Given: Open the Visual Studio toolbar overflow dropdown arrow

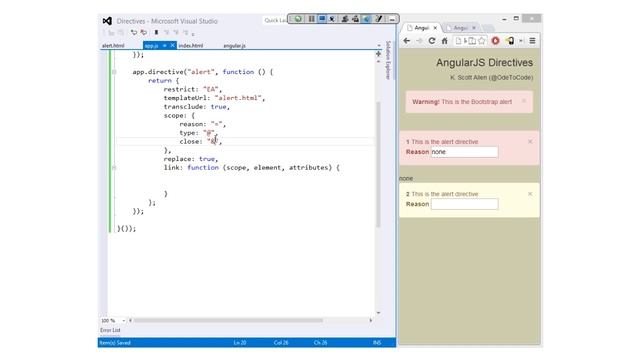Looking at the screenshot, I should click(x=193, y=34).
